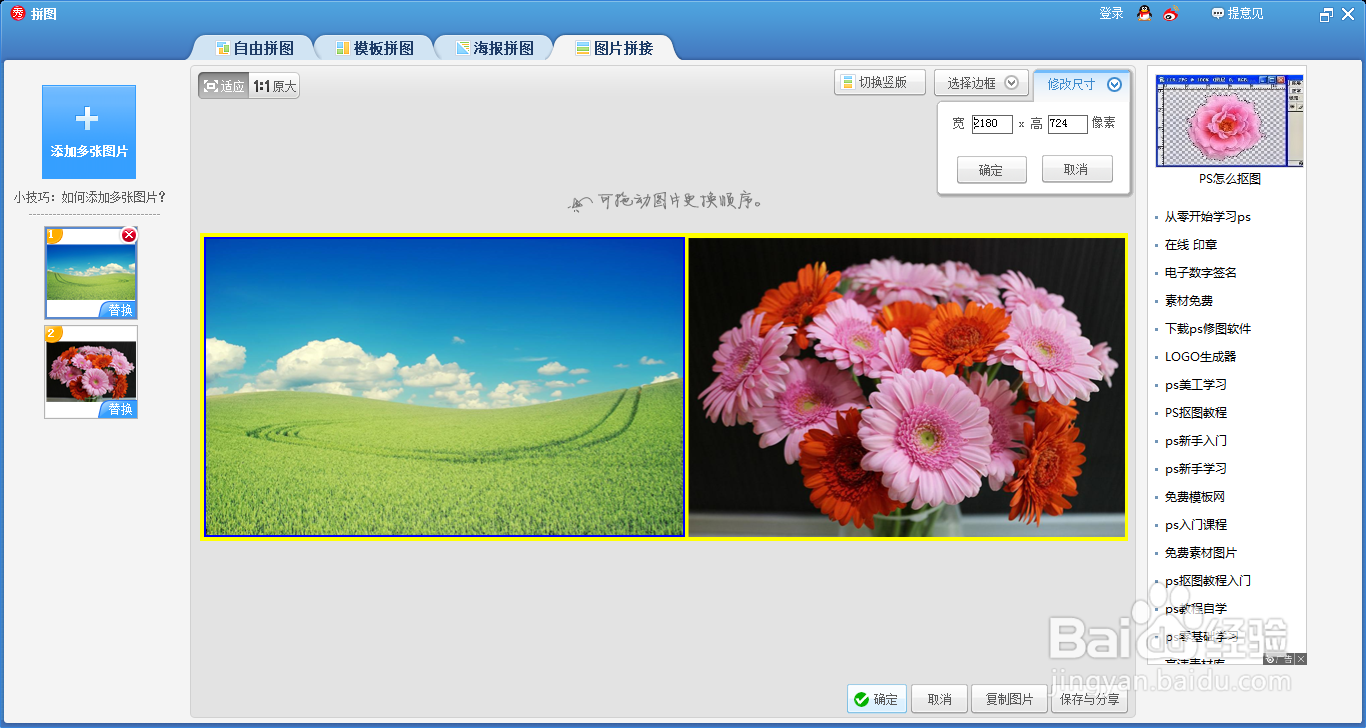Open the ps美工学习 link
The height and width of the screenshot is (728, 1366).
point(1196,385)
